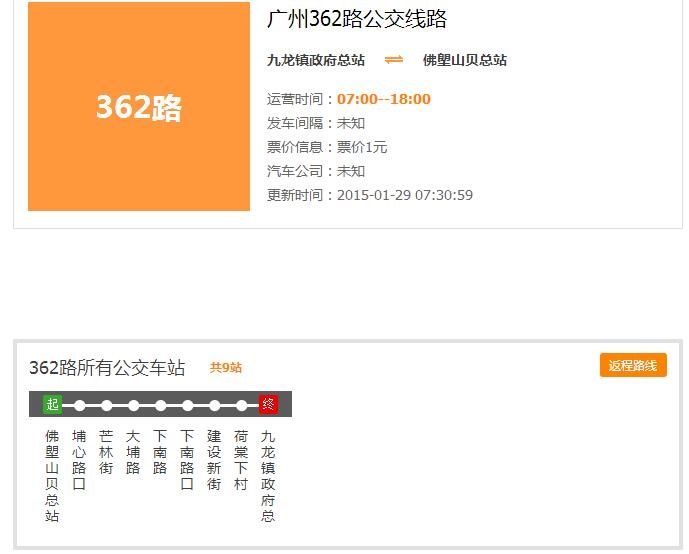The width and height of the screenshot is (689, 554).
Task: Select the 荷棠下村 stop name
Action: [241, 460]
